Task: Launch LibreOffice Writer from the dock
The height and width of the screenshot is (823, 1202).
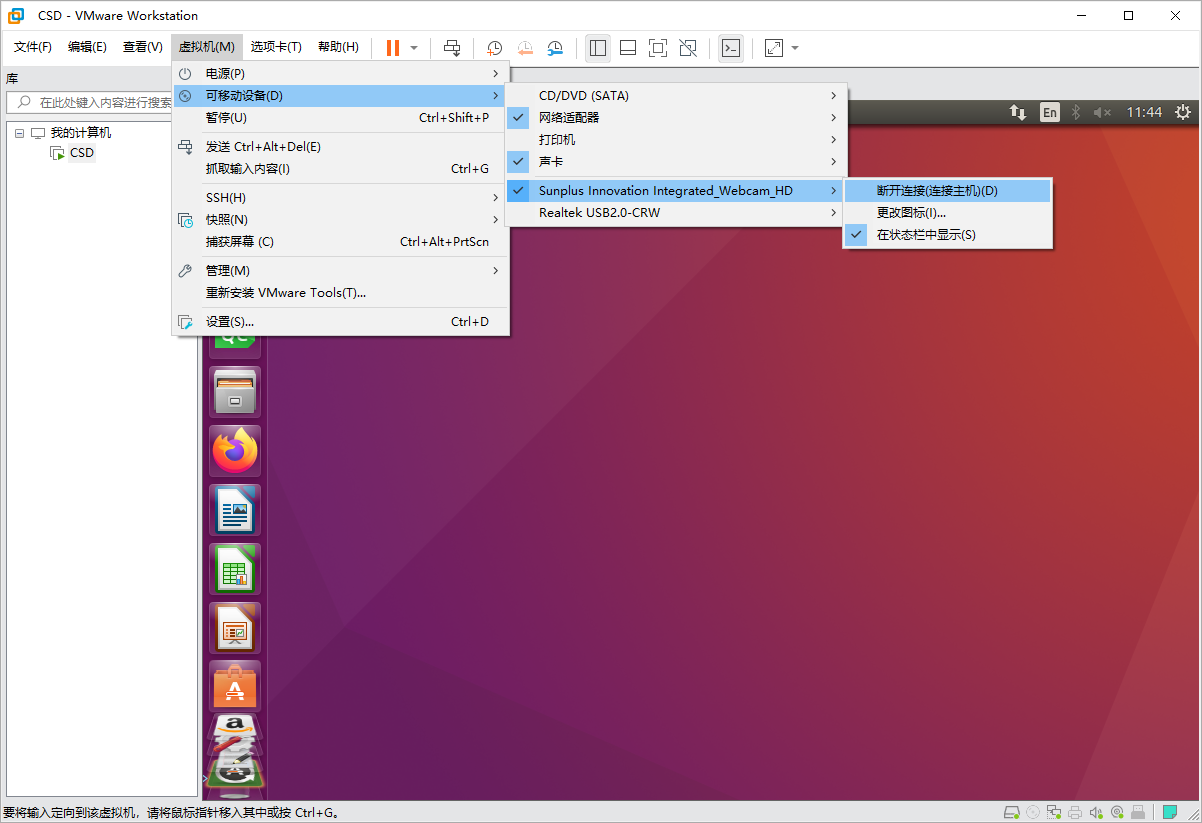Action: (x=235, y=509)
